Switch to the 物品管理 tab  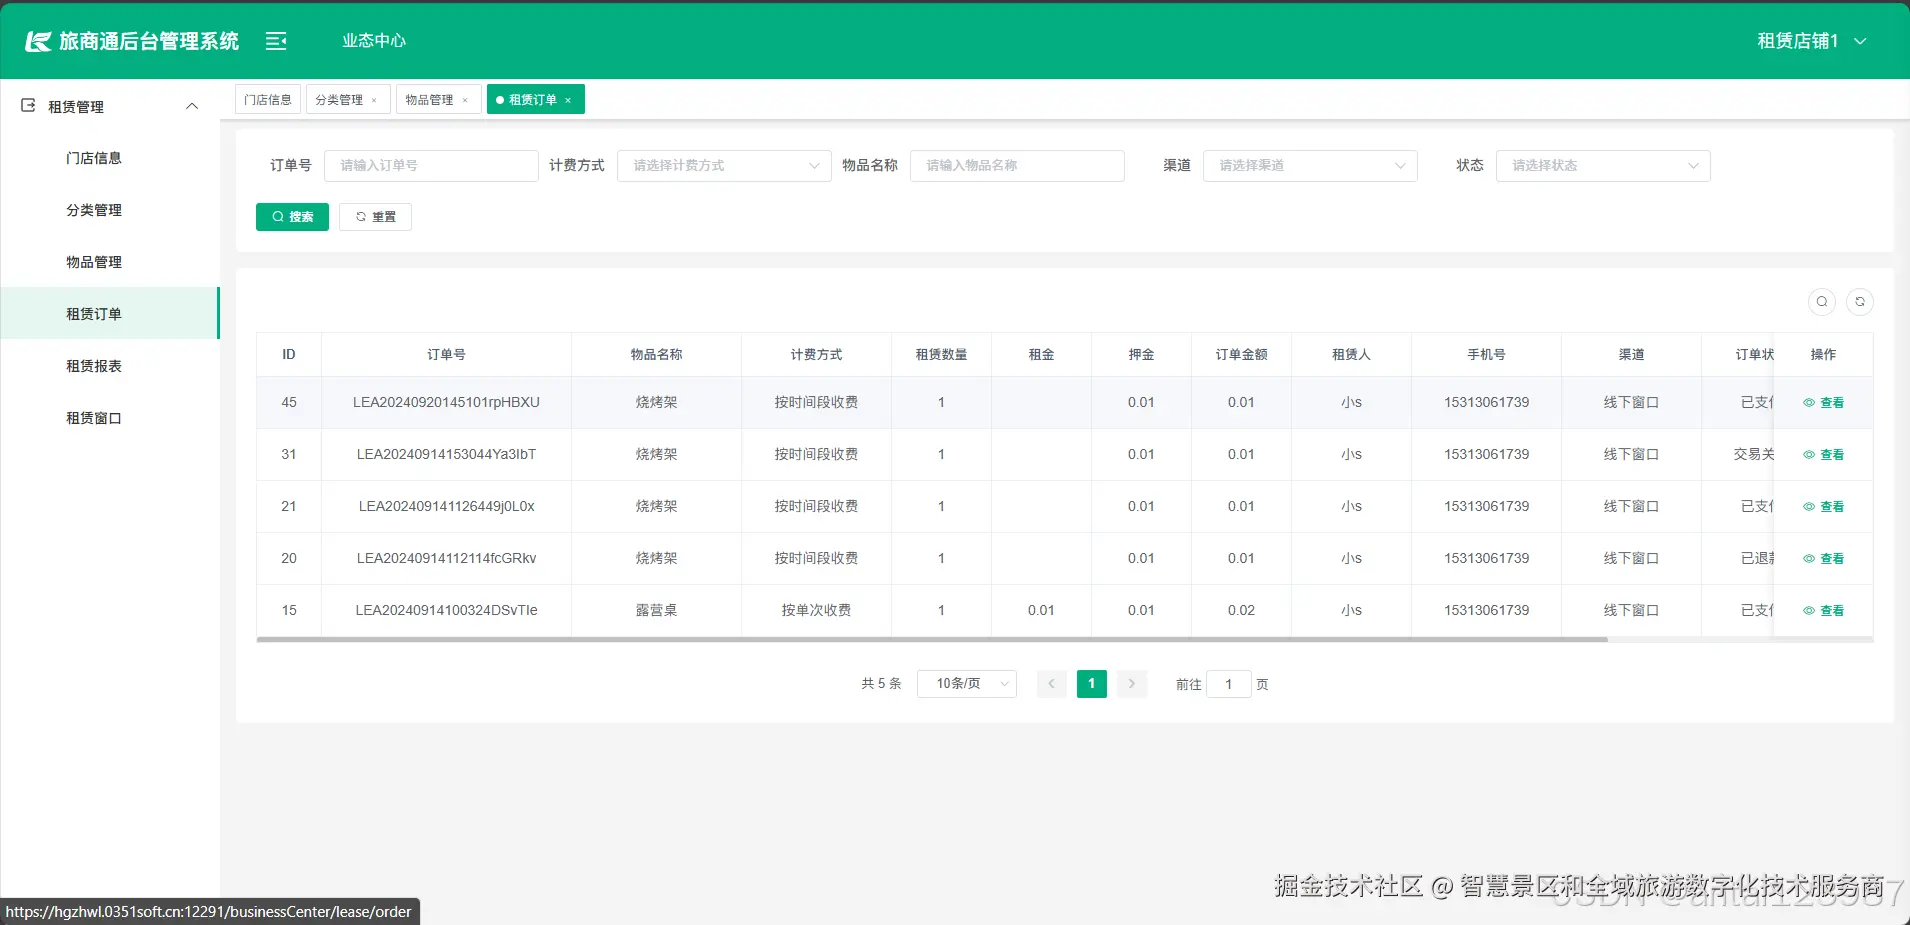click(x=429, y=100)
